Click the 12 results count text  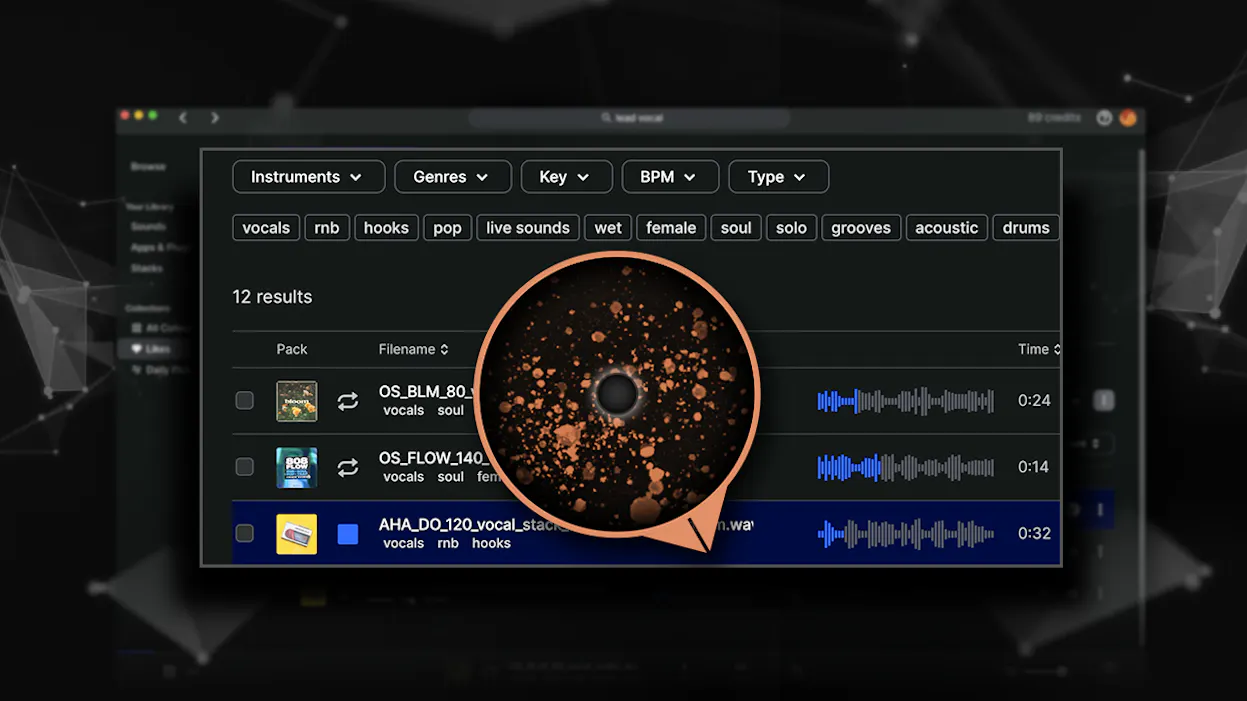pos(272,297)
